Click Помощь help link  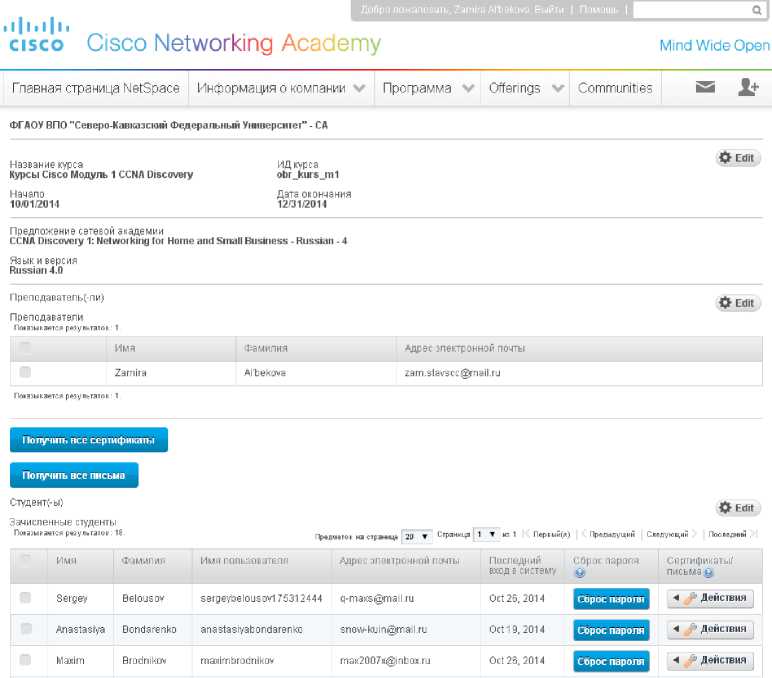(x=598, y=9)
